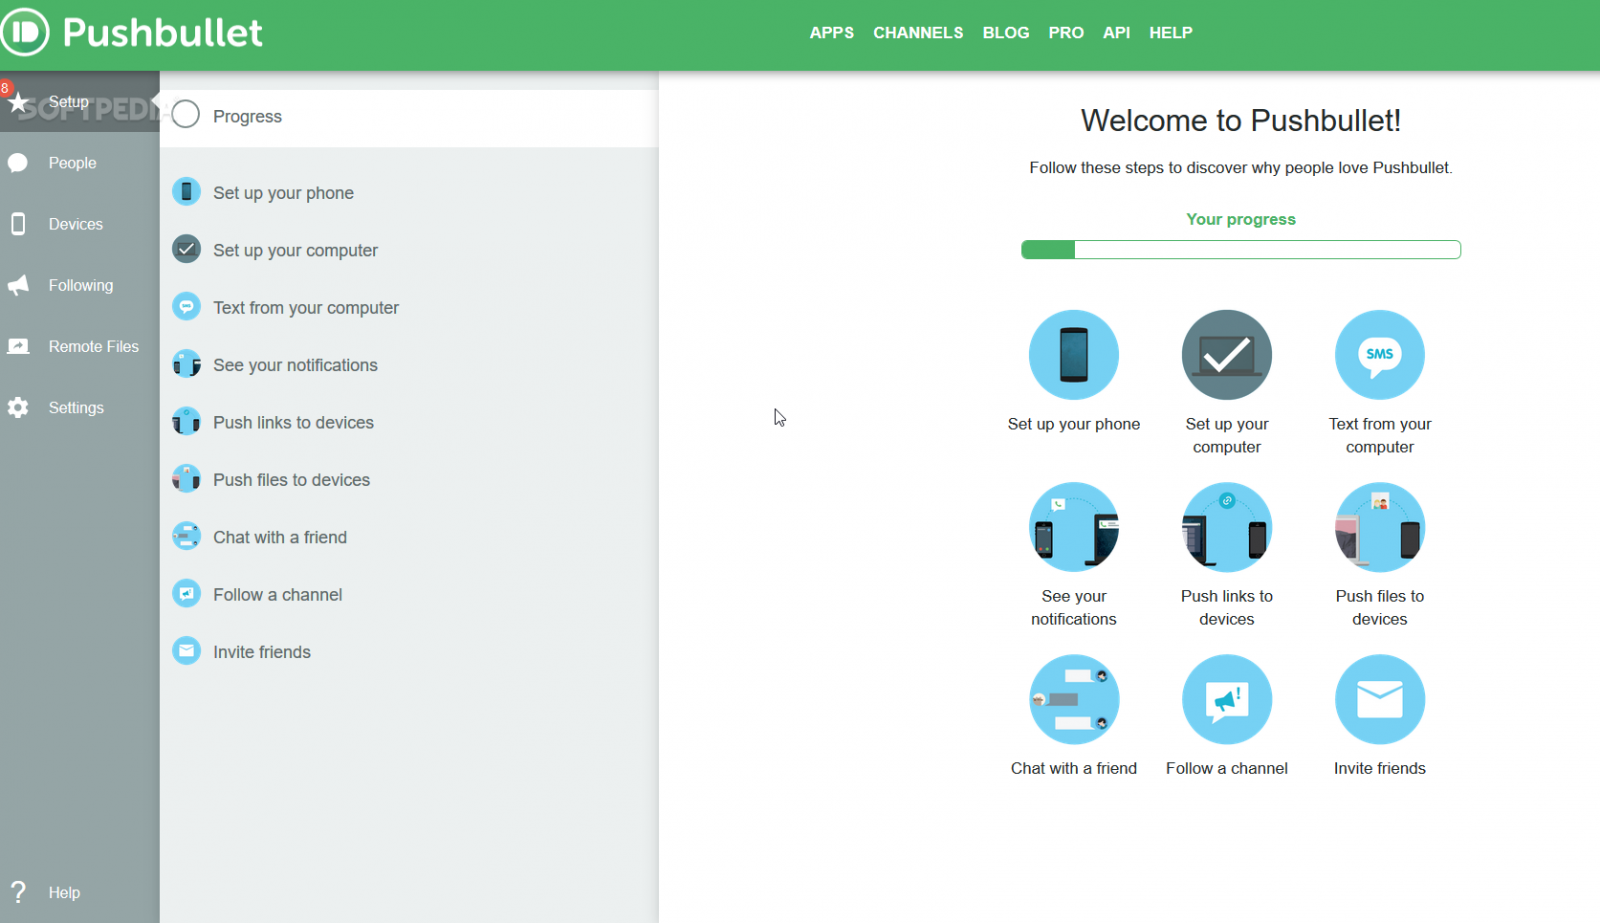Click the large Follow a channel megaphone icon
This screenshot has width=1600, height=923.
coord(1227,699)
